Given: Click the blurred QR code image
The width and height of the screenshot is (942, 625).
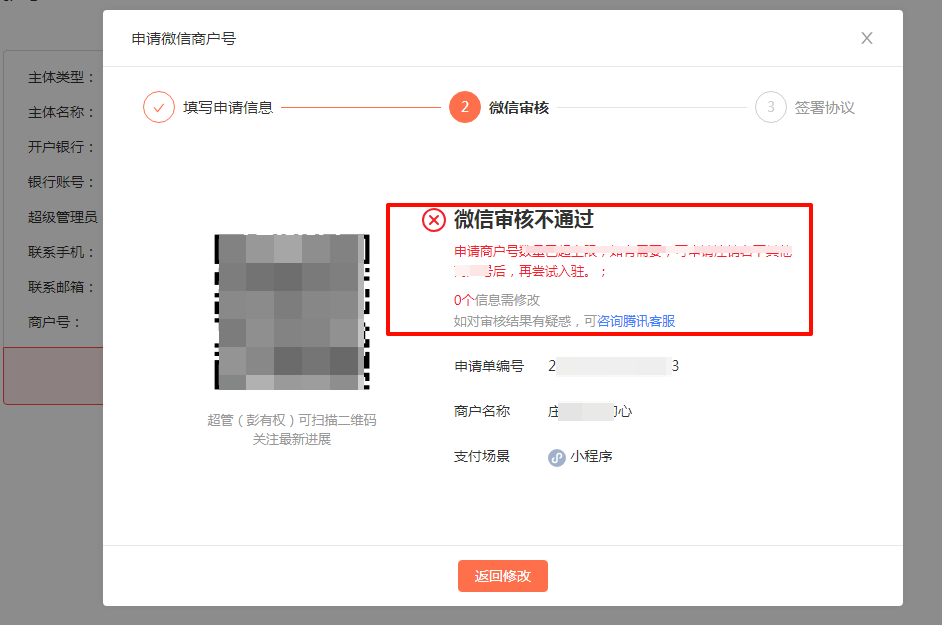Looking at the screenshot, I should point(292,312).
